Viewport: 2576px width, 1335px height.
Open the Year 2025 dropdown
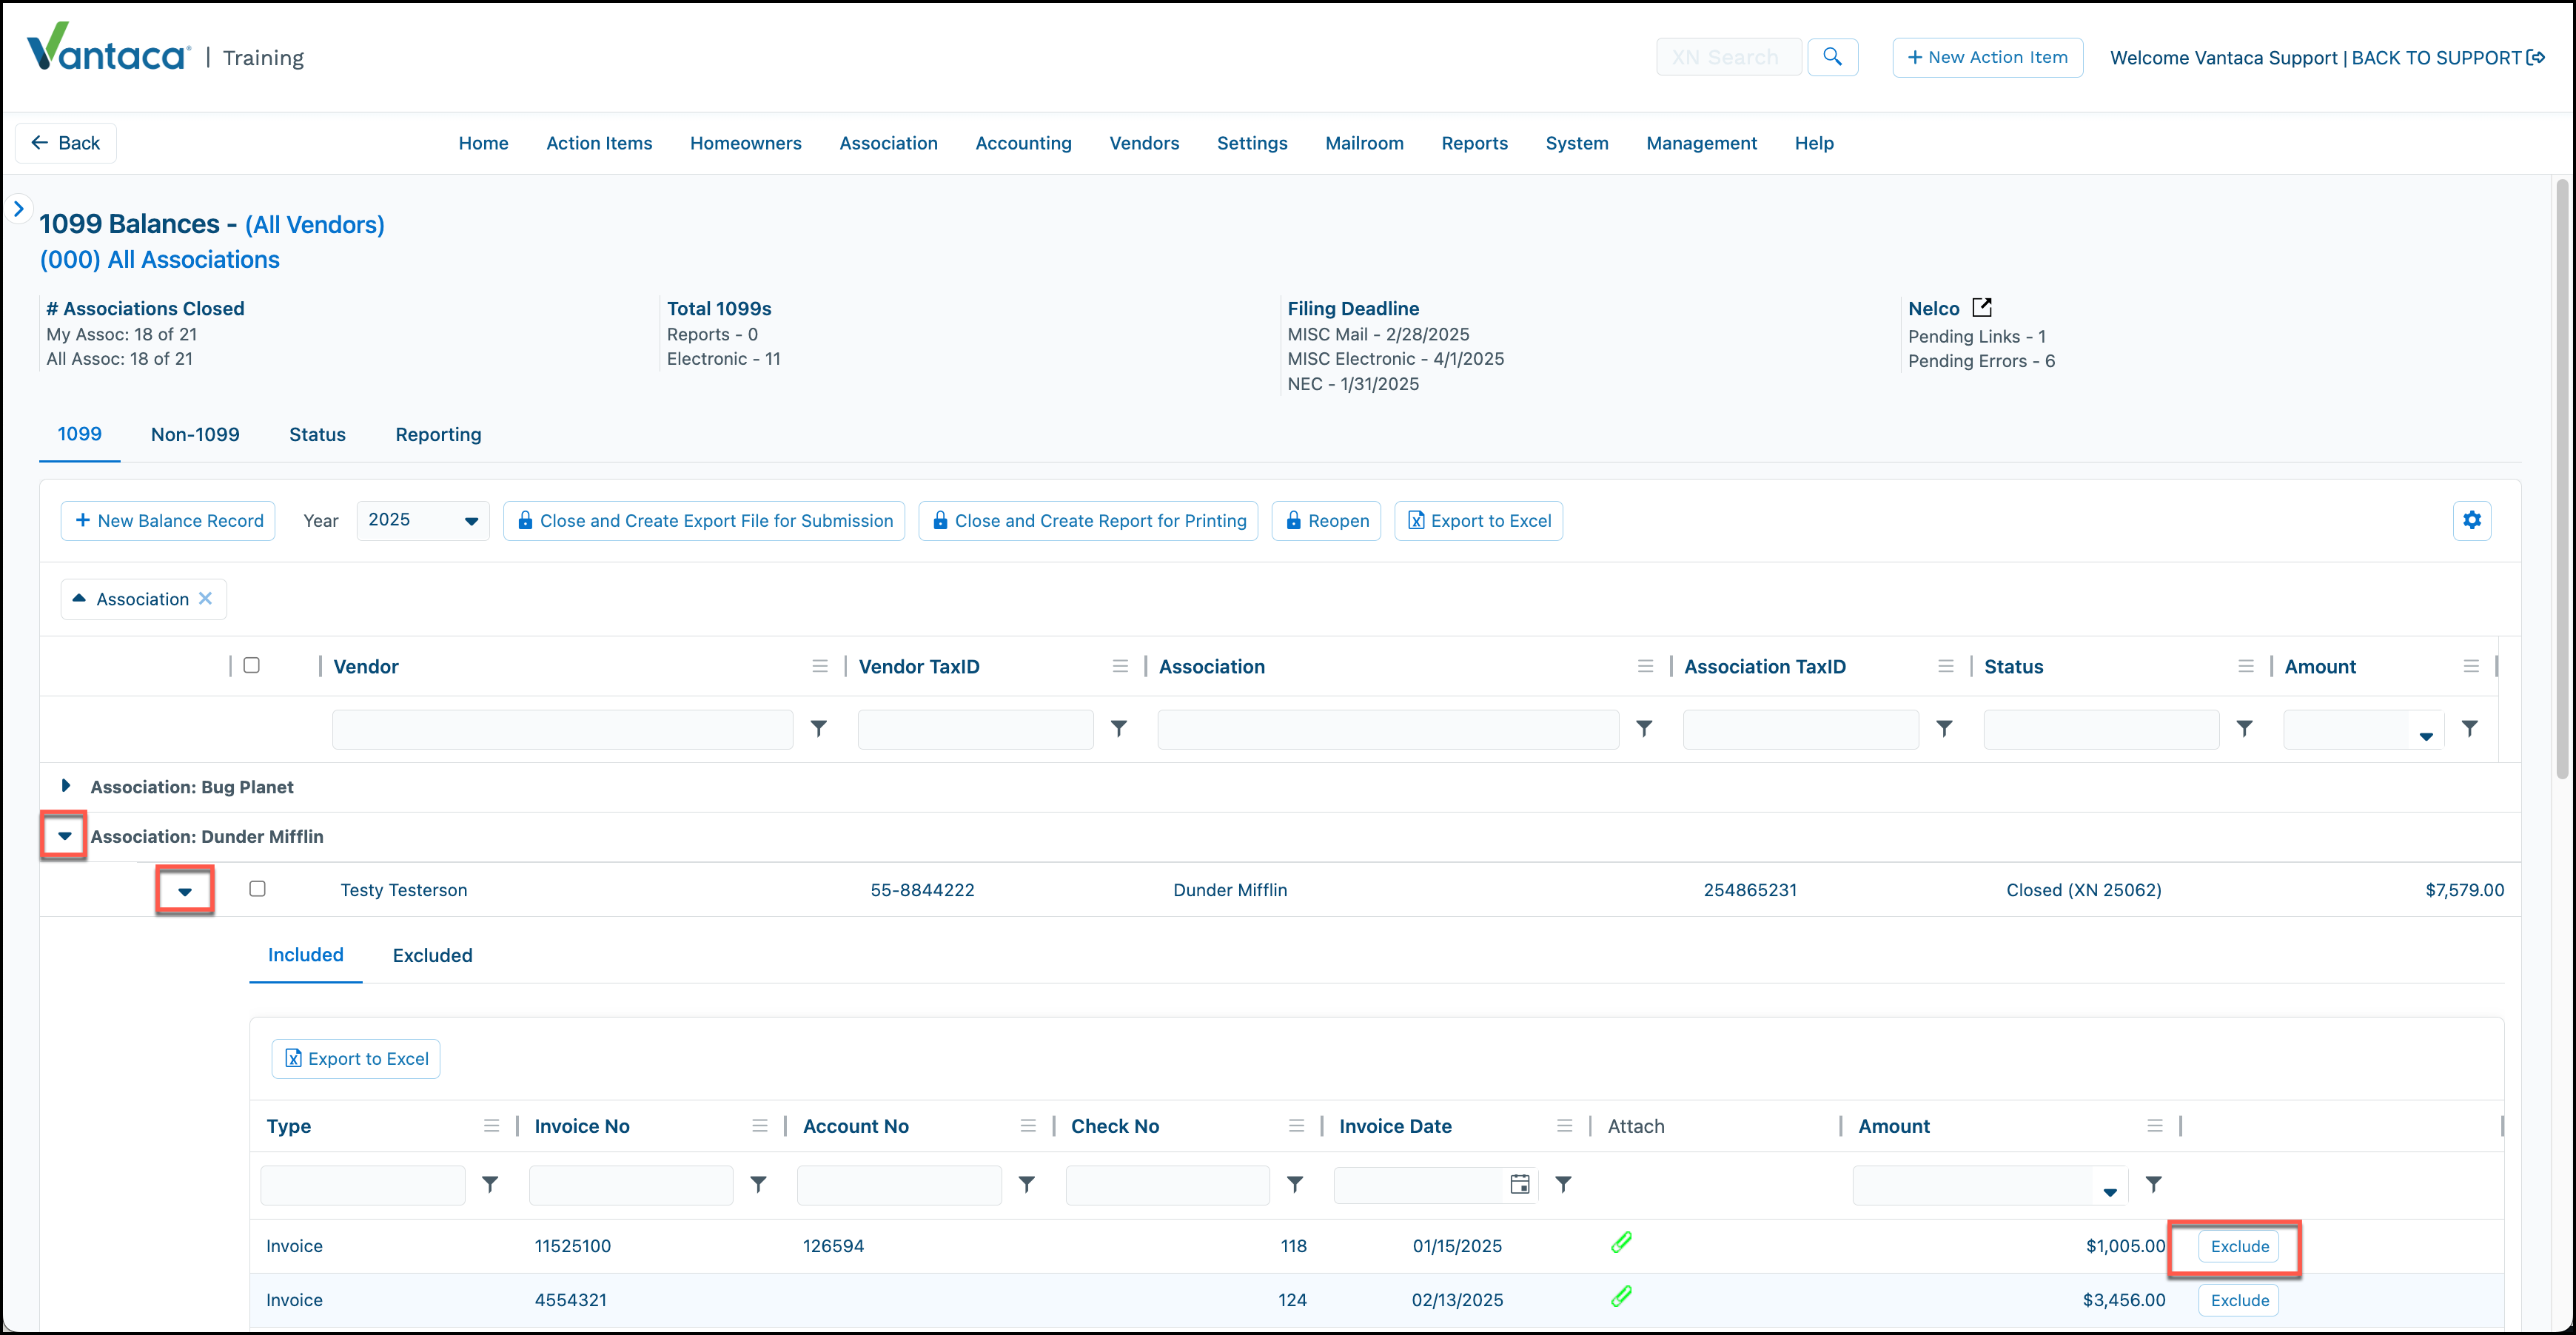[x=423, y=520]
